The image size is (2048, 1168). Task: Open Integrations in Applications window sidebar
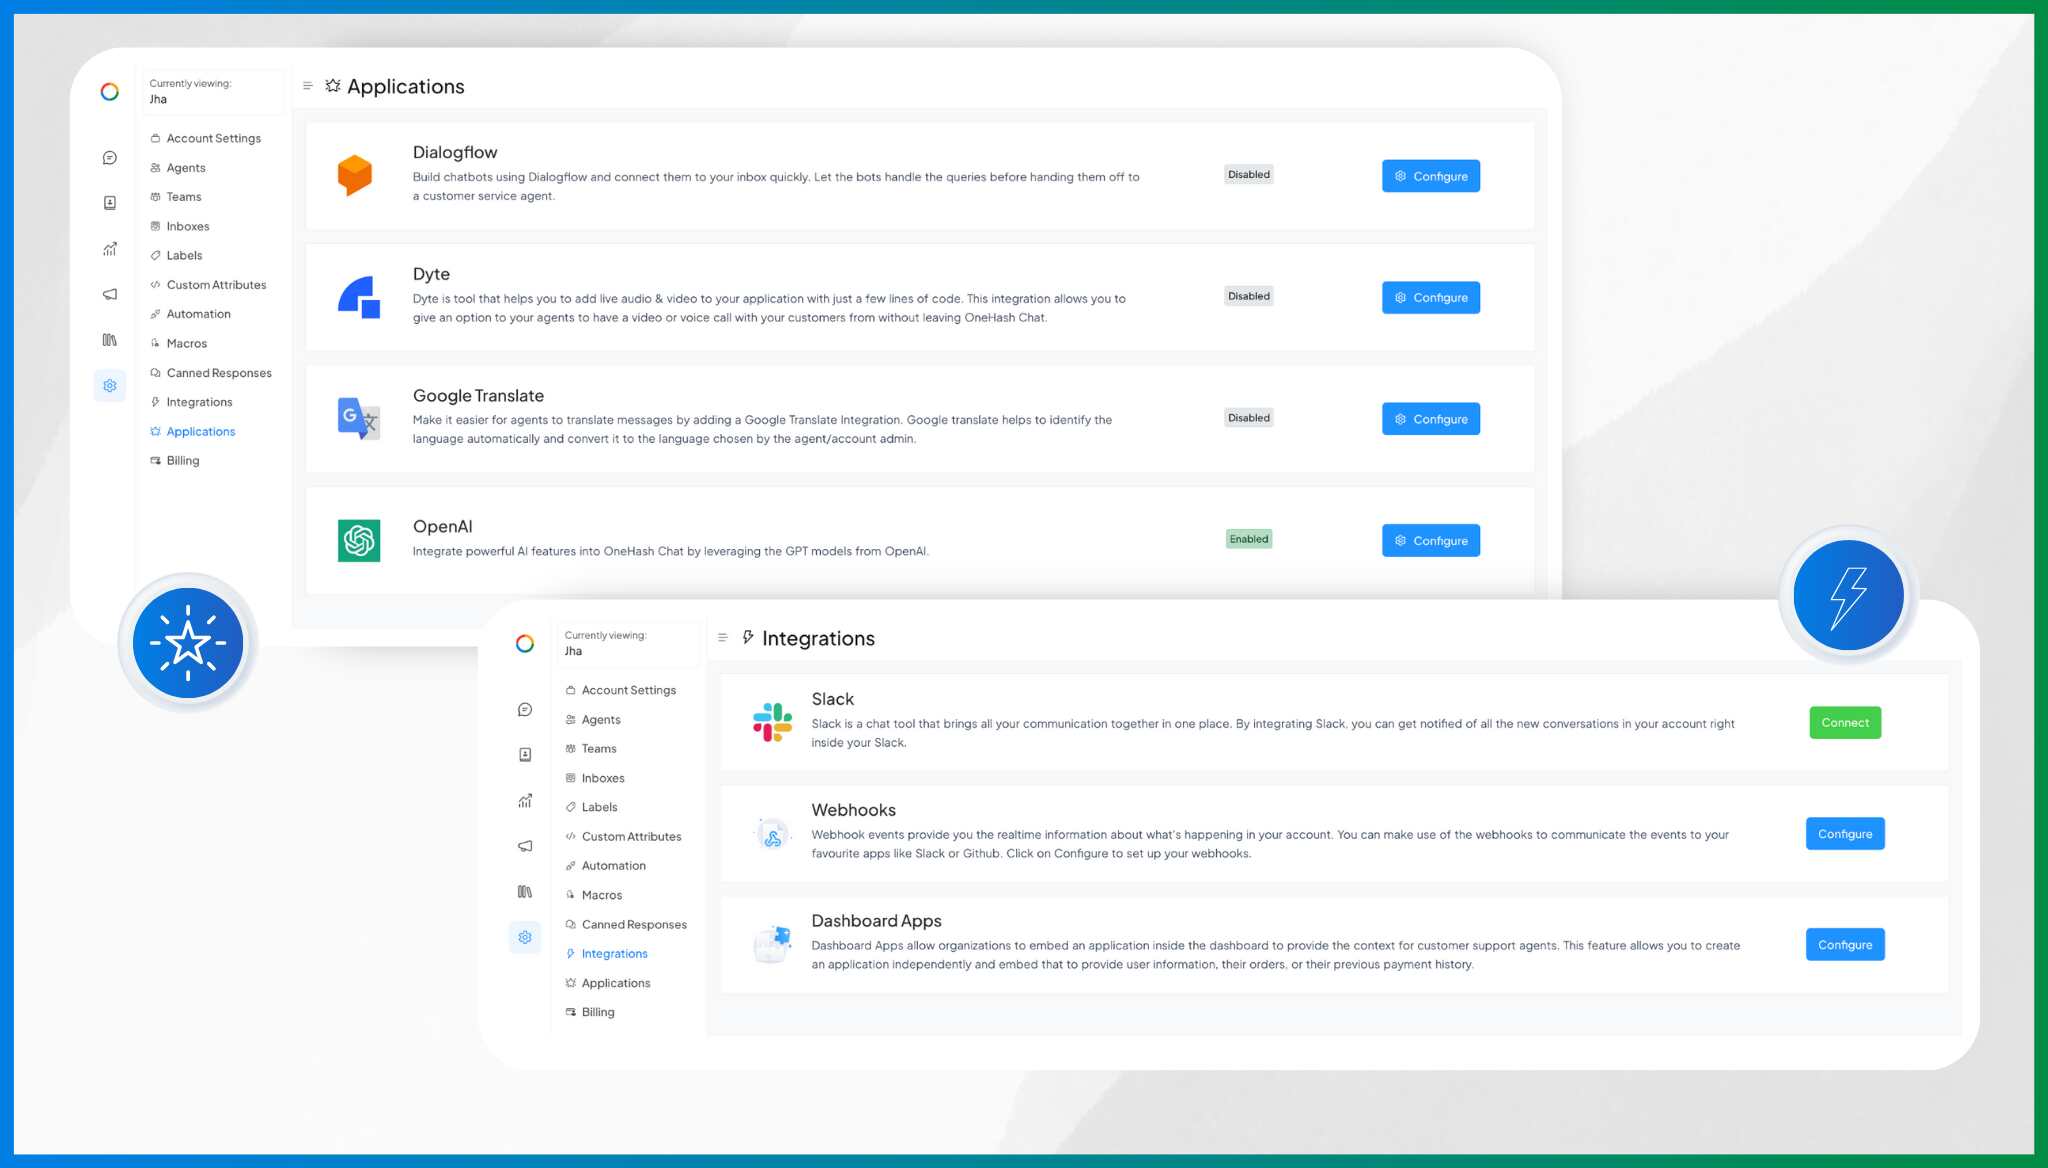coord(192,402)
